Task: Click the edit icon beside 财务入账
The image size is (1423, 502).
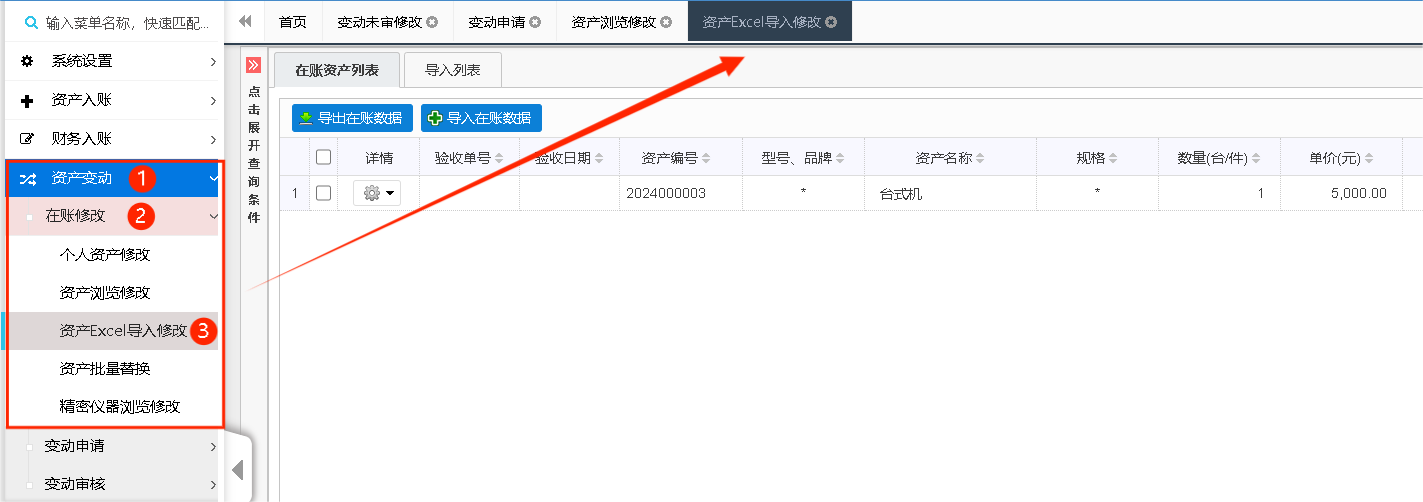Action: (x=27, y=139)
